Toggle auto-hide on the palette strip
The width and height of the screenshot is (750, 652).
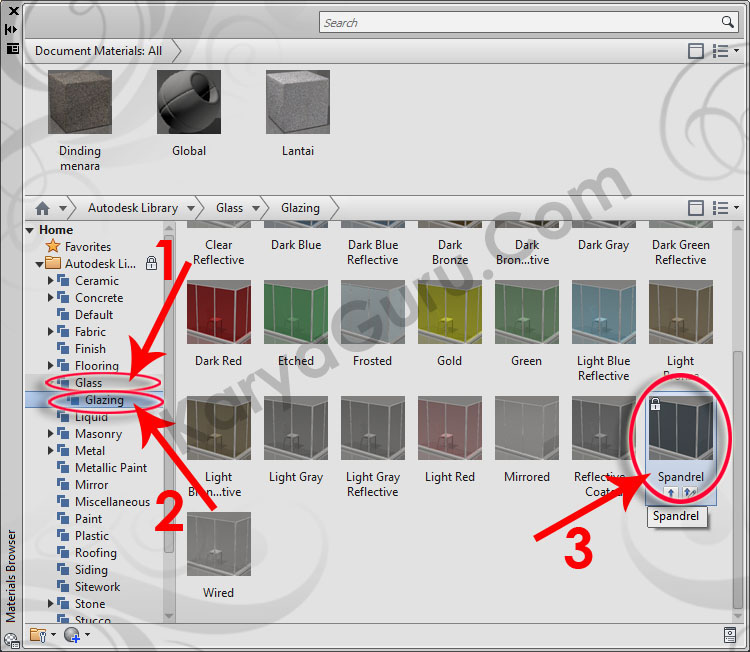point(11,30)
